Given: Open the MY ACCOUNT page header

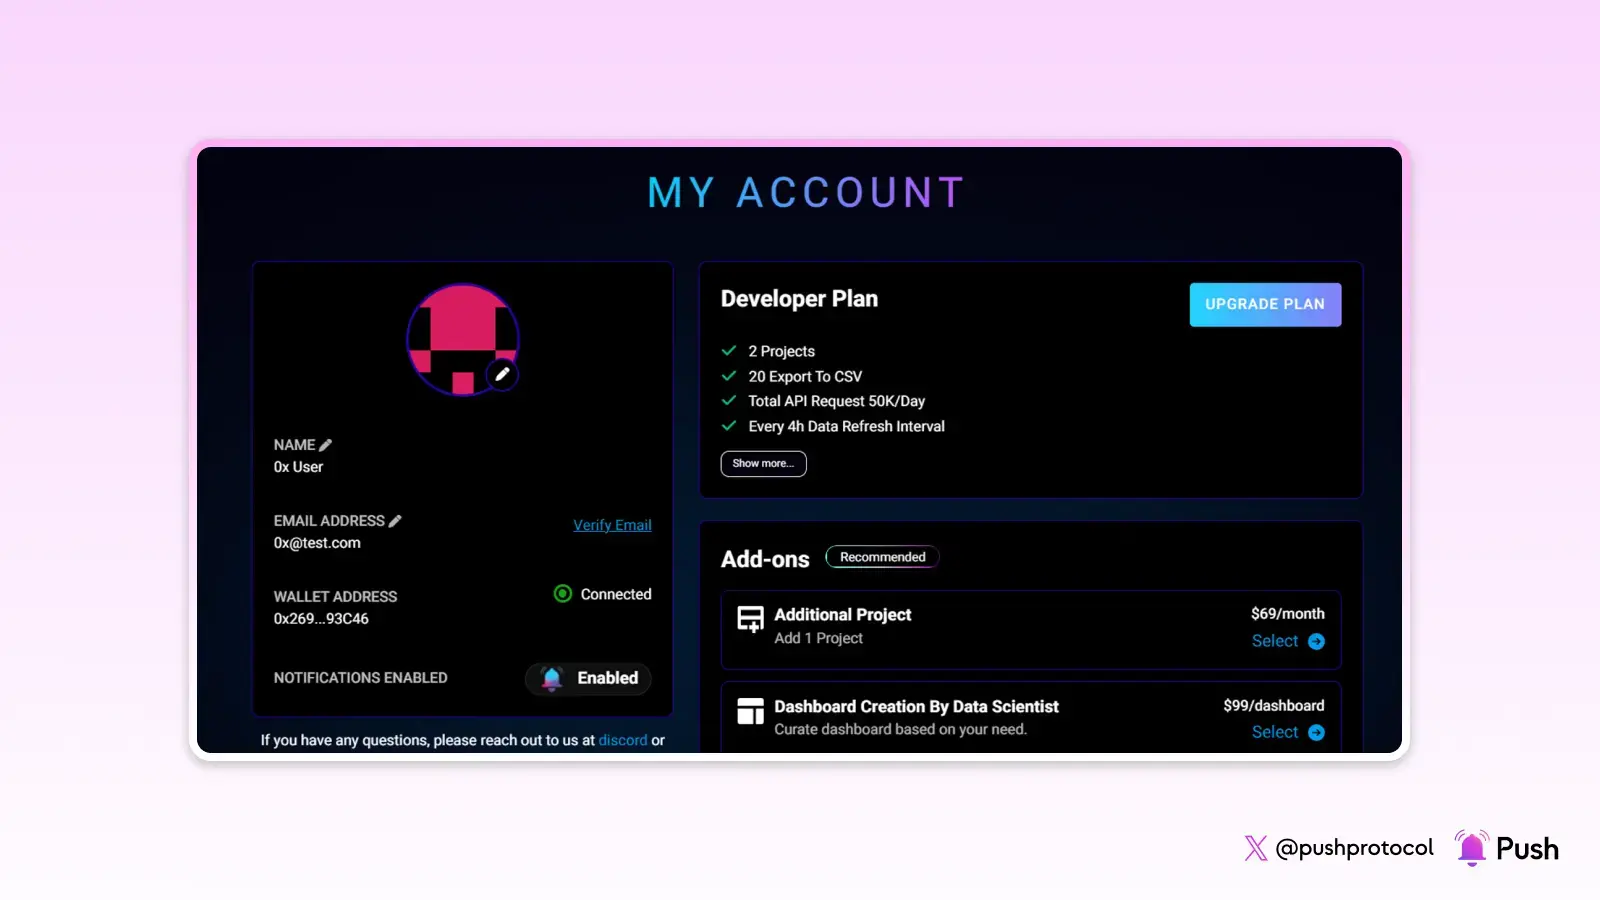Looking at the screenshot, I should pyautogui.click(x=805, y=192).
